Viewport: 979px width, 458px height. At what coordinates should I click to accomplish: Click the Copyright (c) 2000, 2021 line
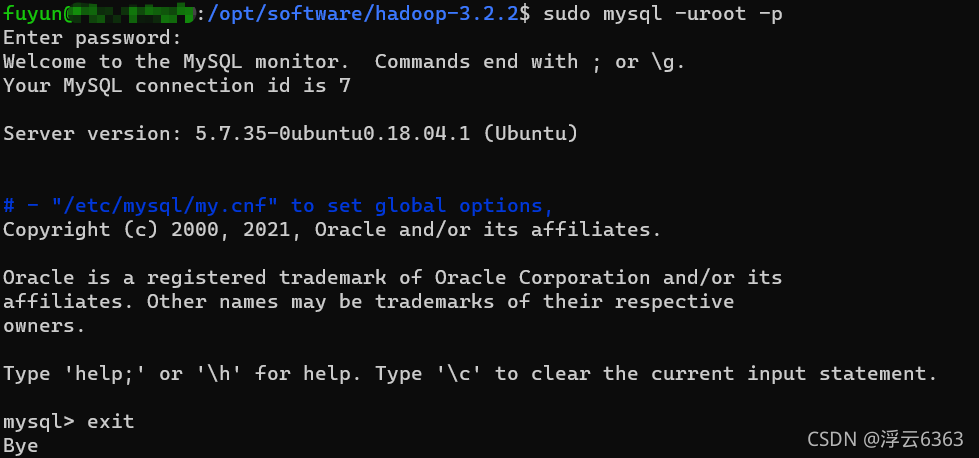coord(332,230)
